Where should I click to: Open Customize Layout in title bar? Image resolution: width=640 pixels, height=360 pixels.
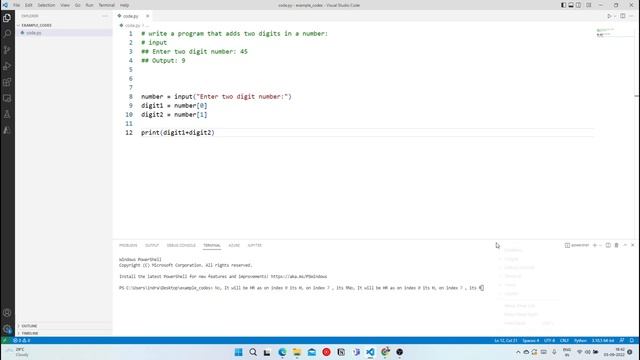click(589, 5)
